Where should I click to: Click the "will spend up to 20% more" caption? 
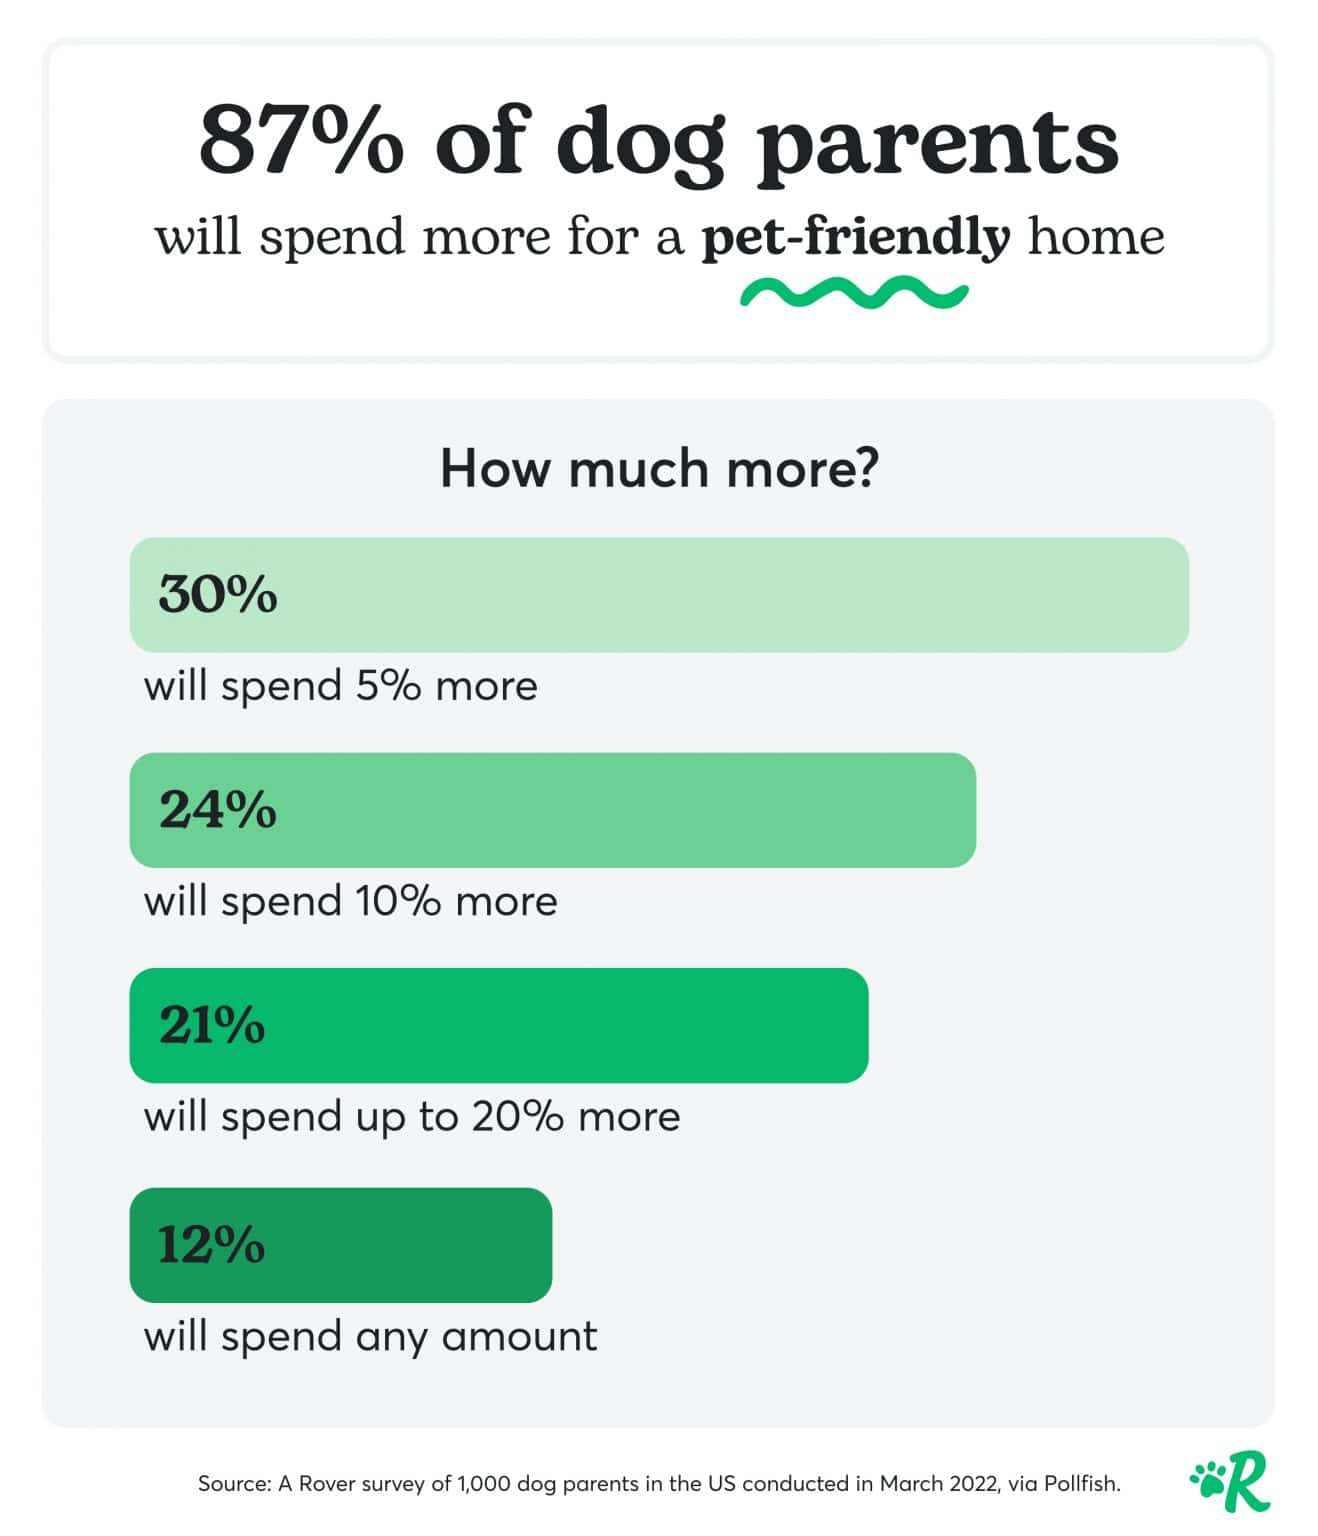coord(412,1116)
